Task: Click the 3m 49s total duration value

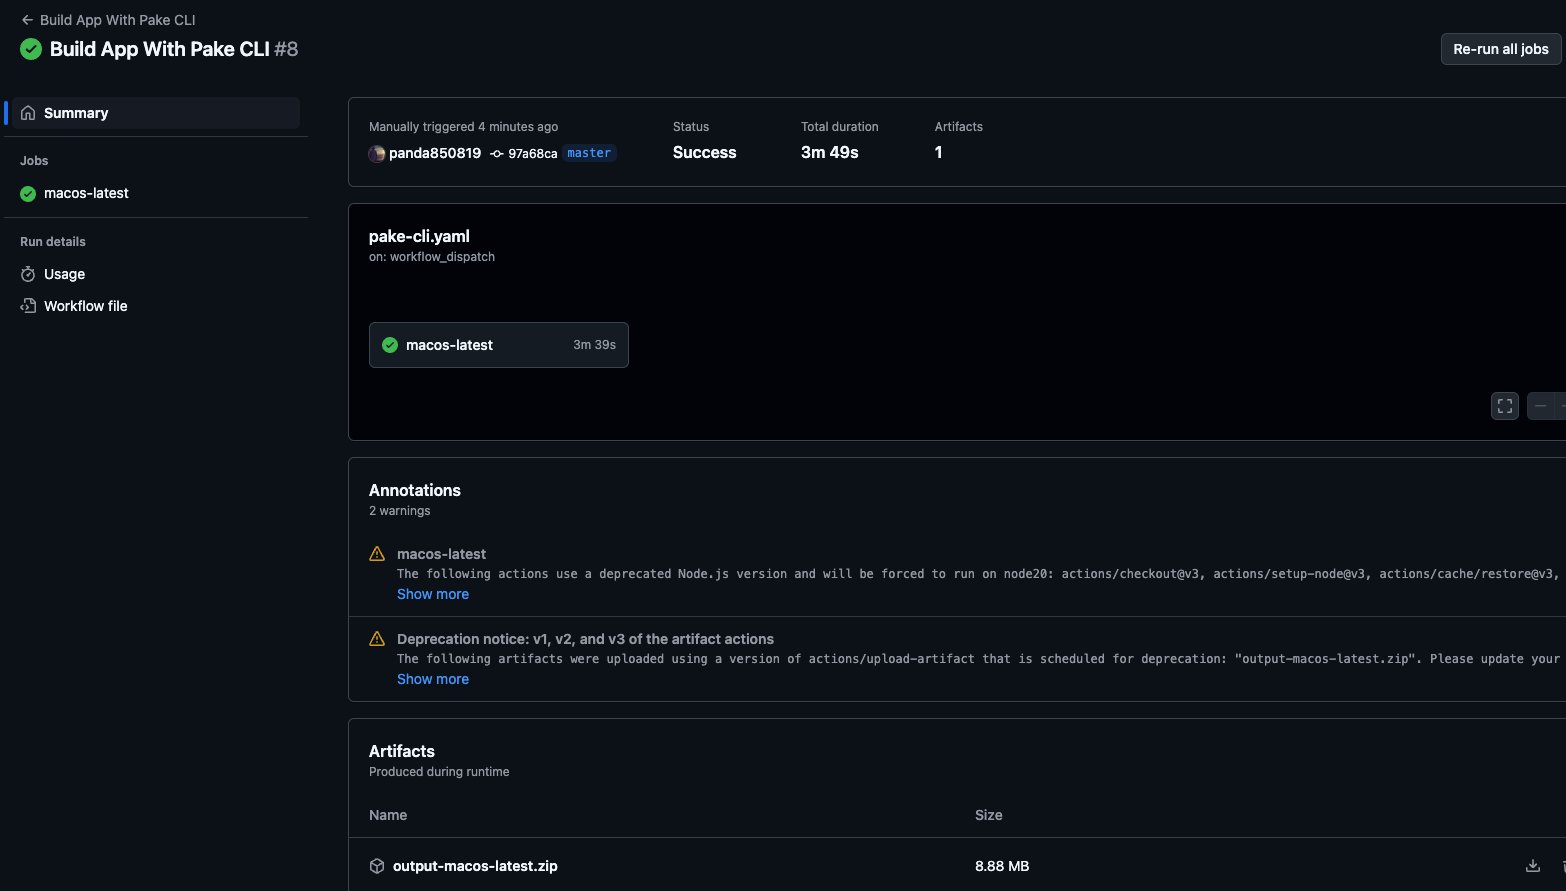Action: (830, 152)
